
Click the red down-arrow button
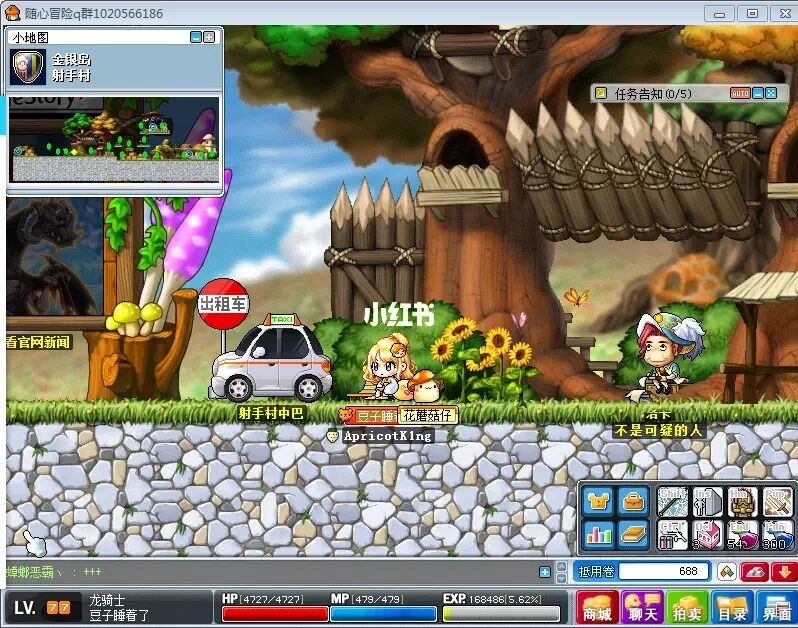click(784, 572)
